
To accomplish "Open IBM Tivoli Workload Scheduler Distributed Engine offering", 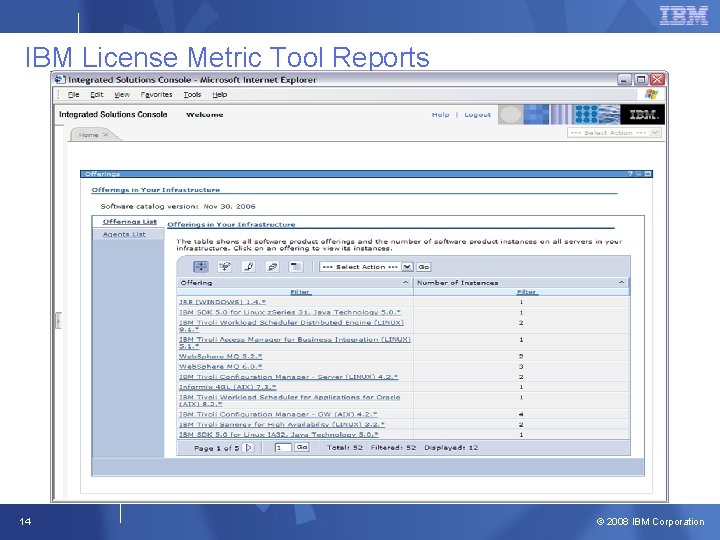I will [291, 326].
